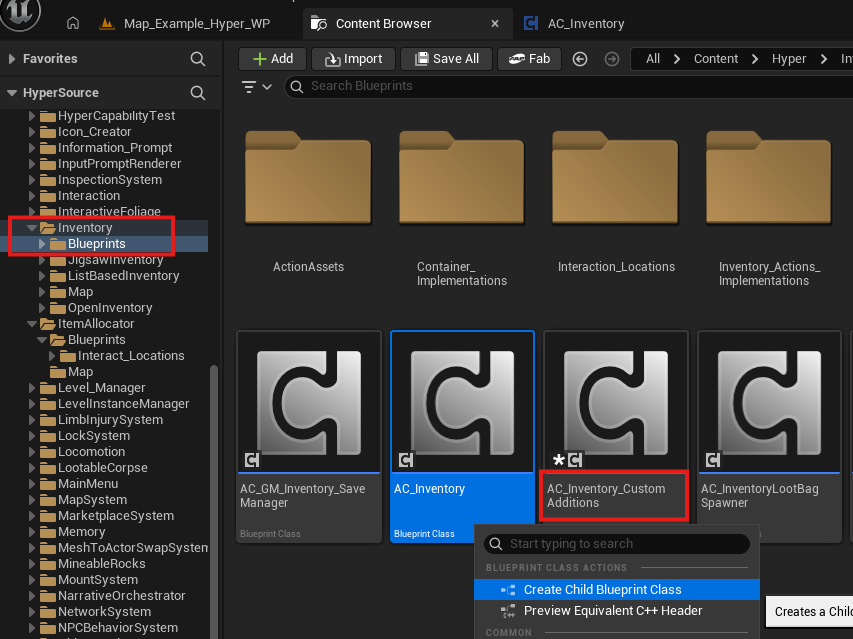Select the MarketplaceSystem folder
The width and height of the screenshot is (853, 639).
click(116, 516)
